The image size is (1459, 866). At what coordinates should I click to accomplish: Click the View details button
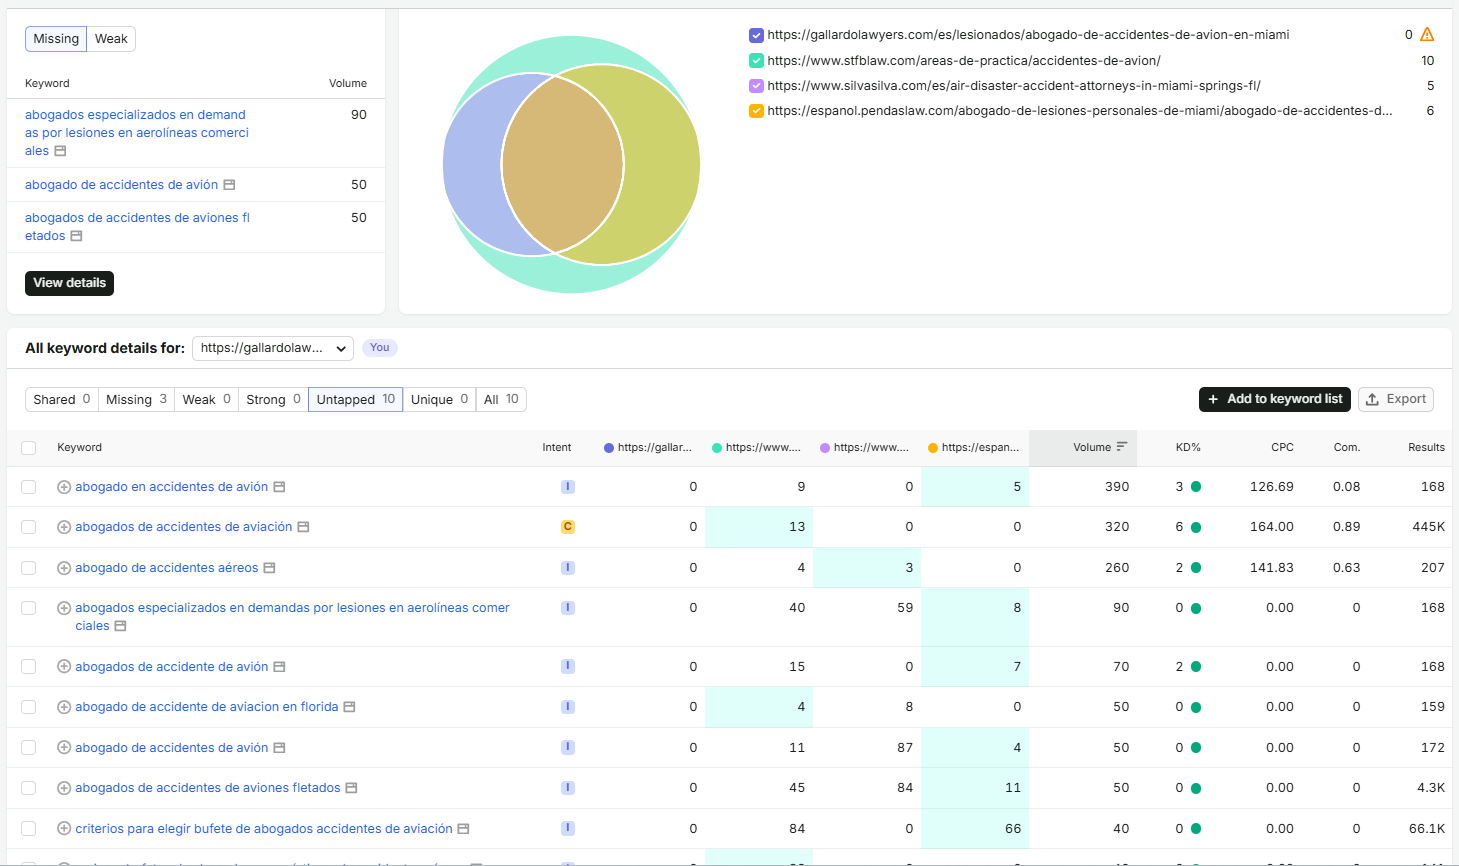pyautogui.click(x=70, y=283)
